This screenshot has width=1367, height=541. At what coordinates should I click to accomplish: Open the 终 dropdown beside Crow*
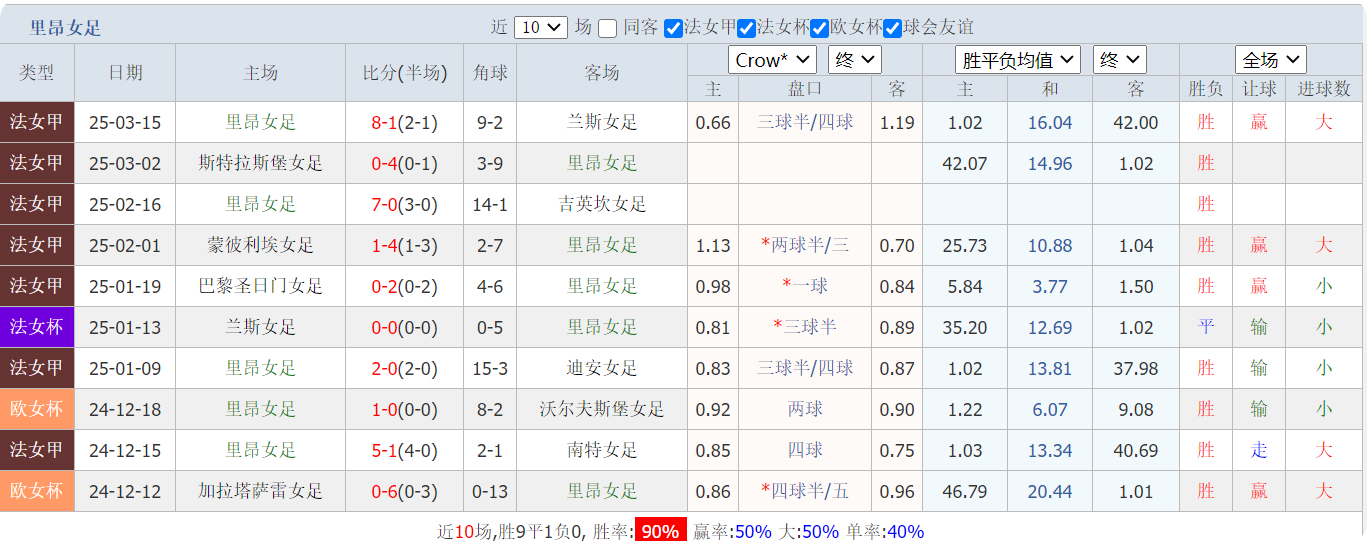click(854, 60)
